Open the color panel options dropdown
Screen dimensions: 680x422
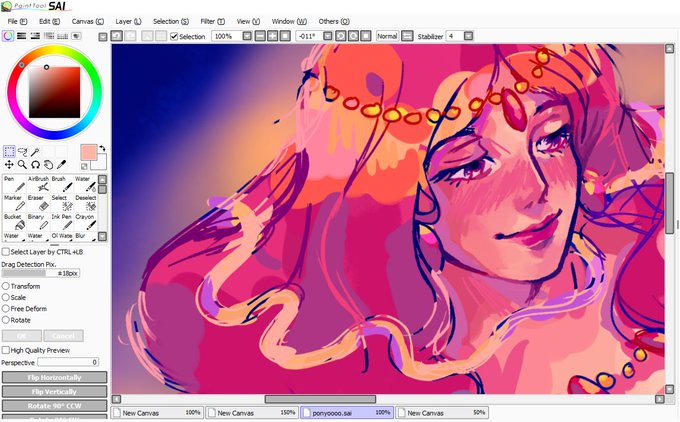[x=103, y=37]
